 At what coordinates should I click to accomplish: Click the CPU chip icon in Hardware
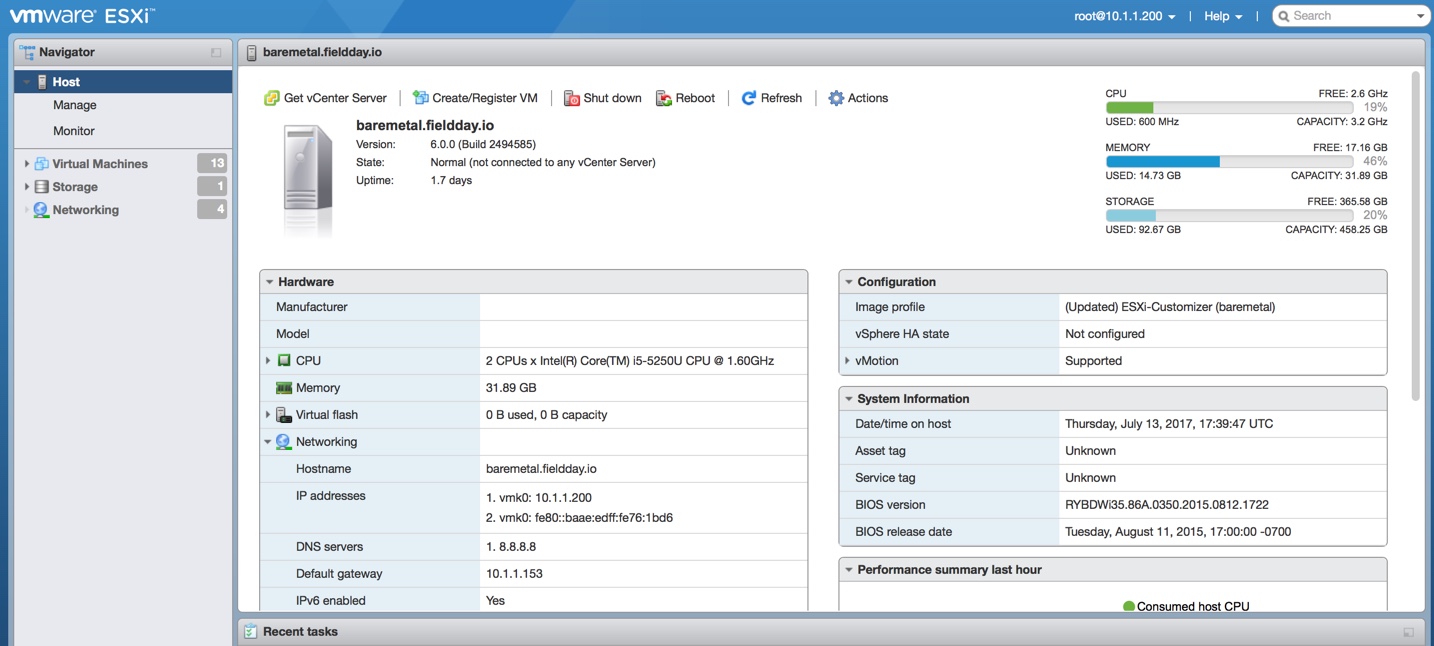pos(284,360)
